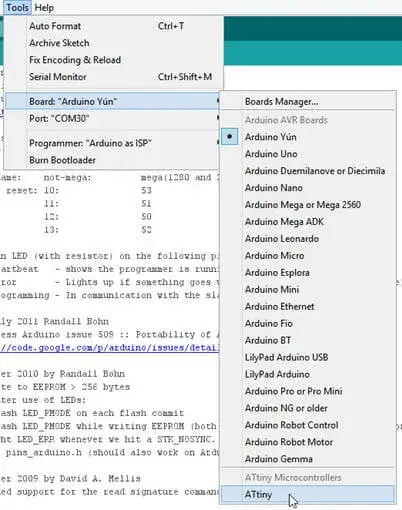This screenshot has height=510, width=402.
Task: Expand the Port: "COM30" submenu
Action: click(112, 118)
